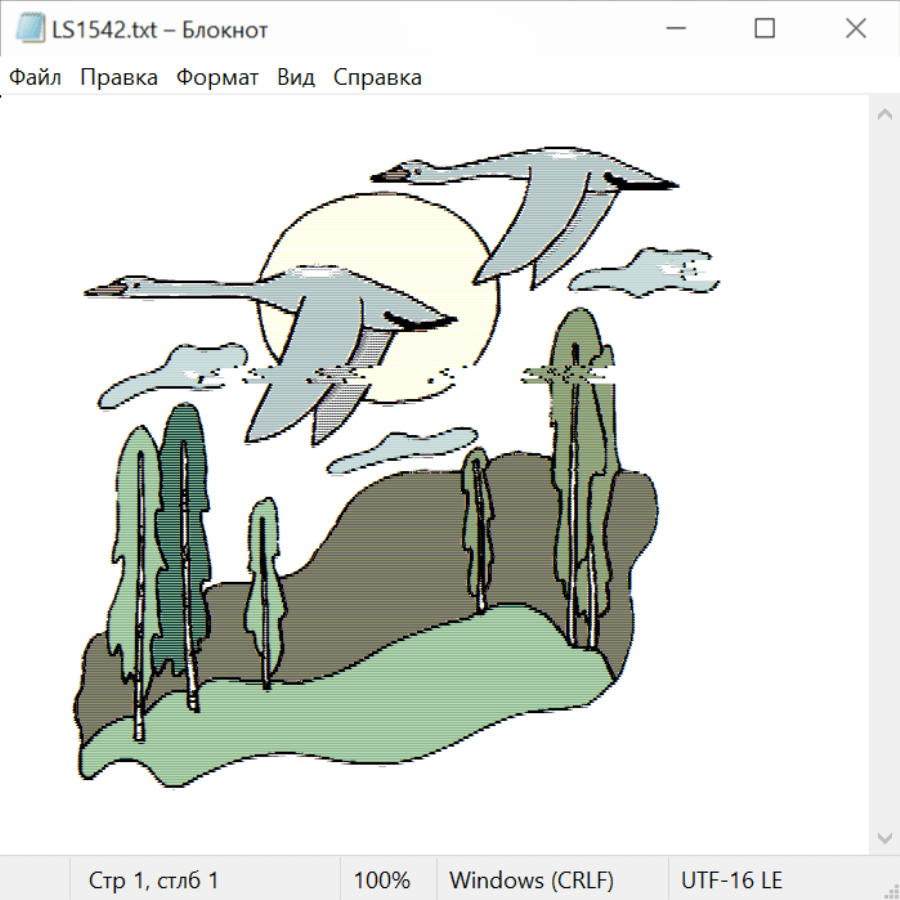Maximize the Блокнот window
This screenshot has width=900, height=900.
tap(764, 30)
